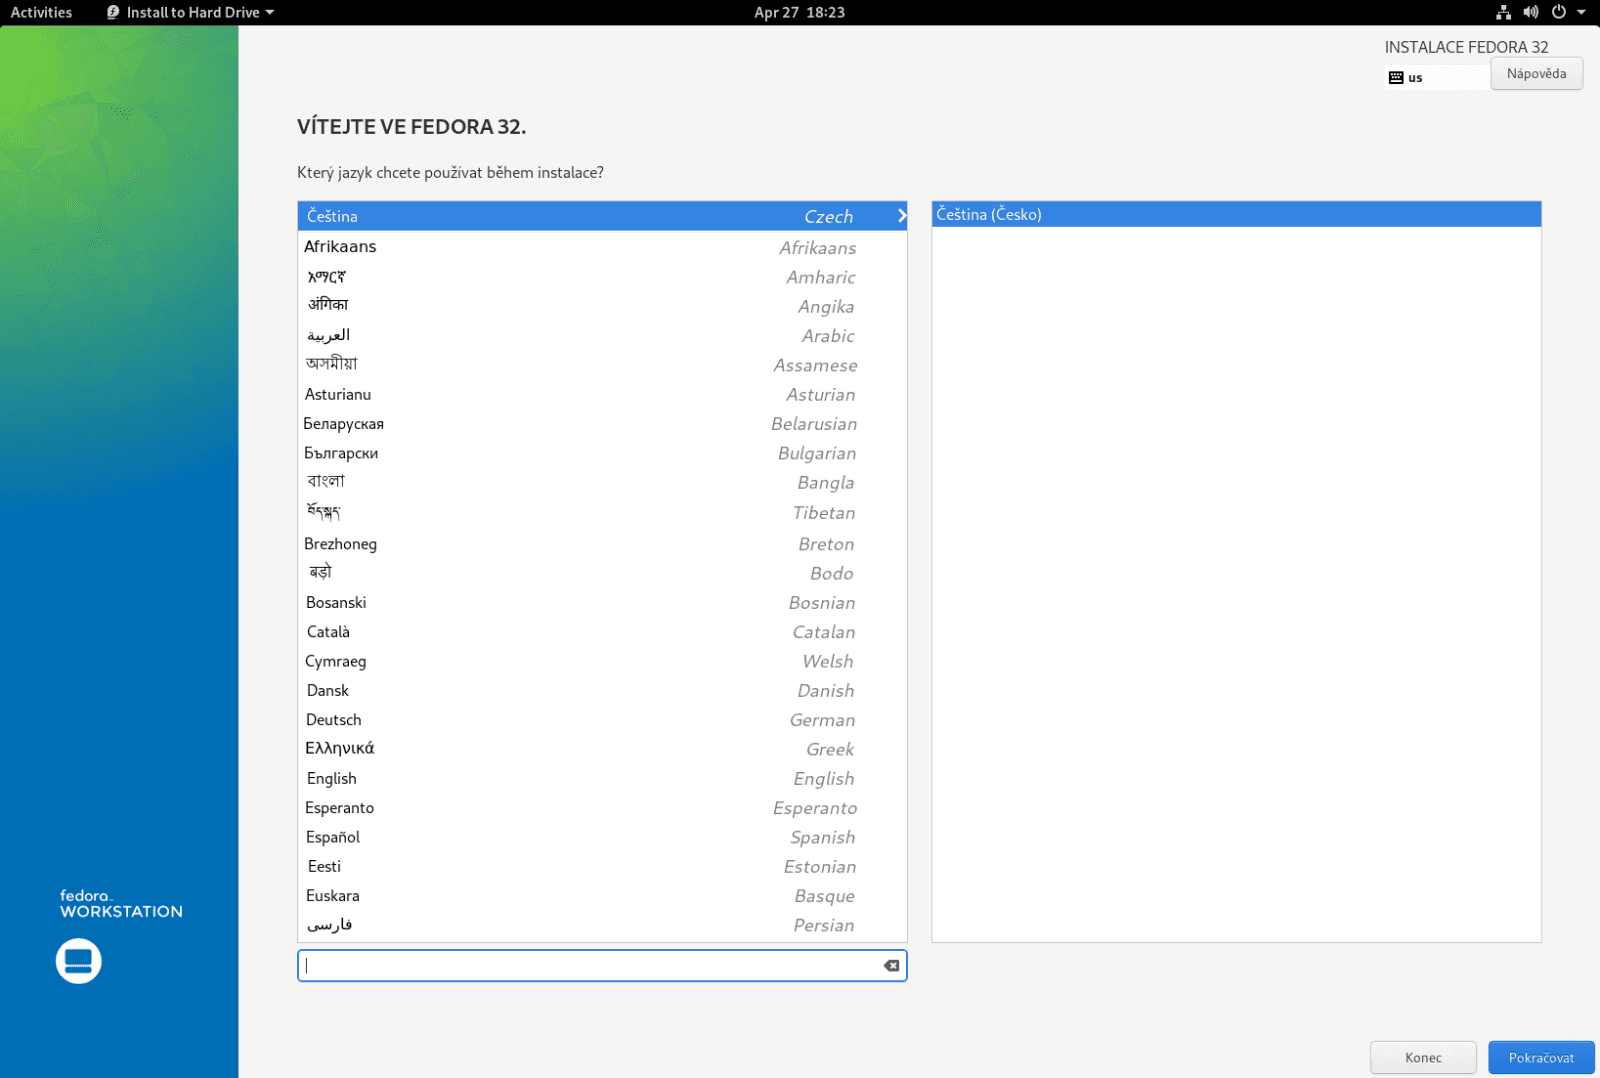This screenshot has width=1600, height=1078.
Task: Select Asturianu in the language list
Action: [x=602, y=394]
